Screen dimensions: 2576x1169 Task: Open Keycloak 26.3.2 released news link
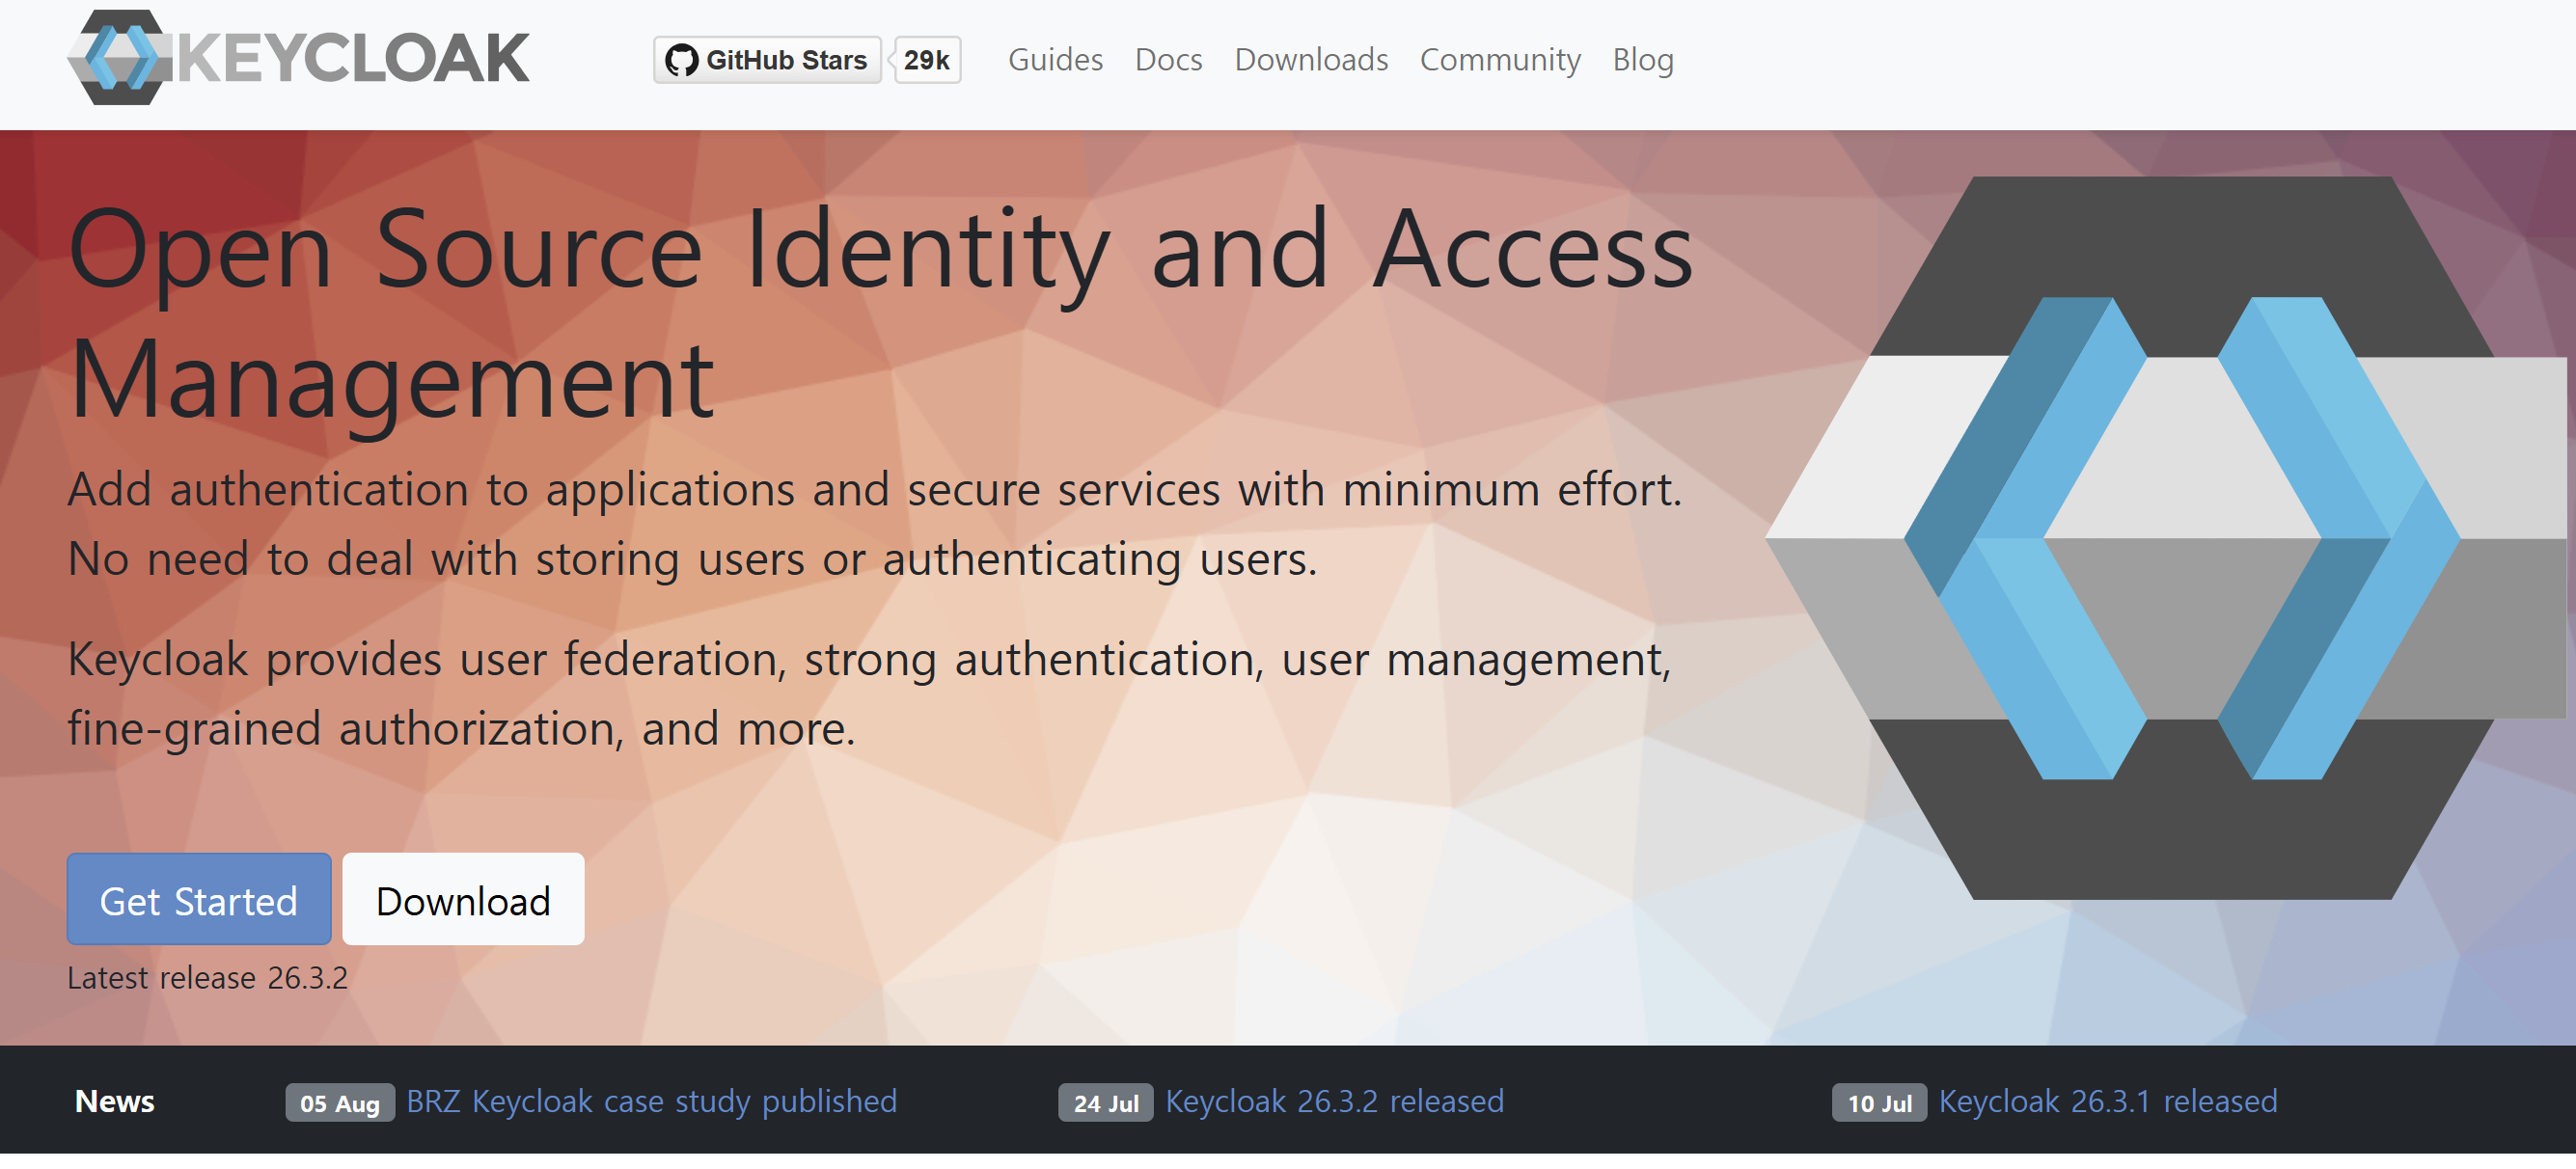click(x=1334, y=1101)
